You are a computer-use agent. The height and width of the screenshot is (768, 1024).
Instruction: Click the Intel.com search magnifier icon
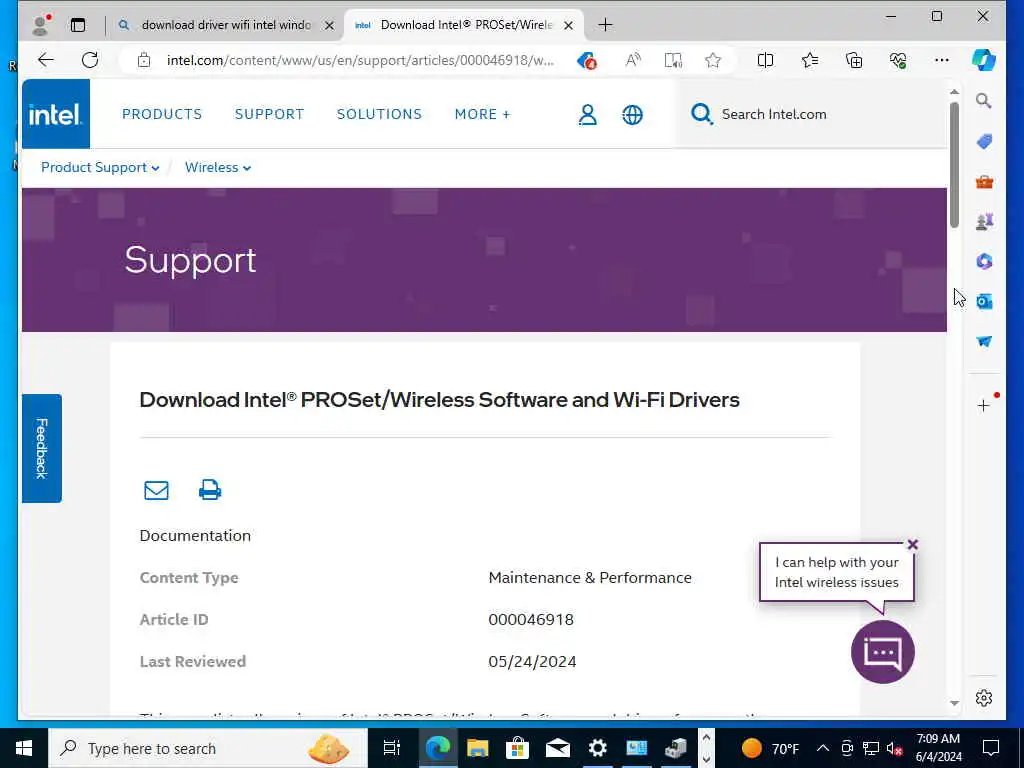tap(701, 114)
